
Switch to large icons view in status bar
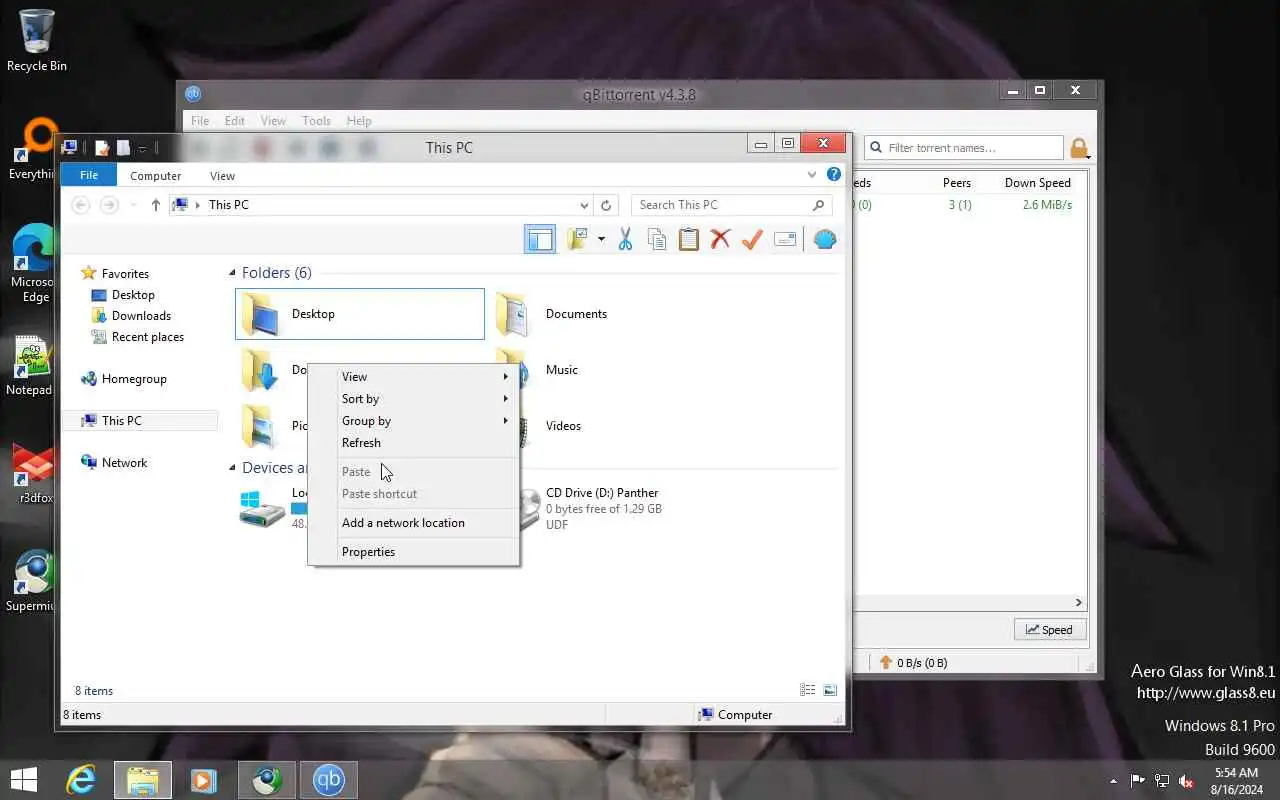830,690
